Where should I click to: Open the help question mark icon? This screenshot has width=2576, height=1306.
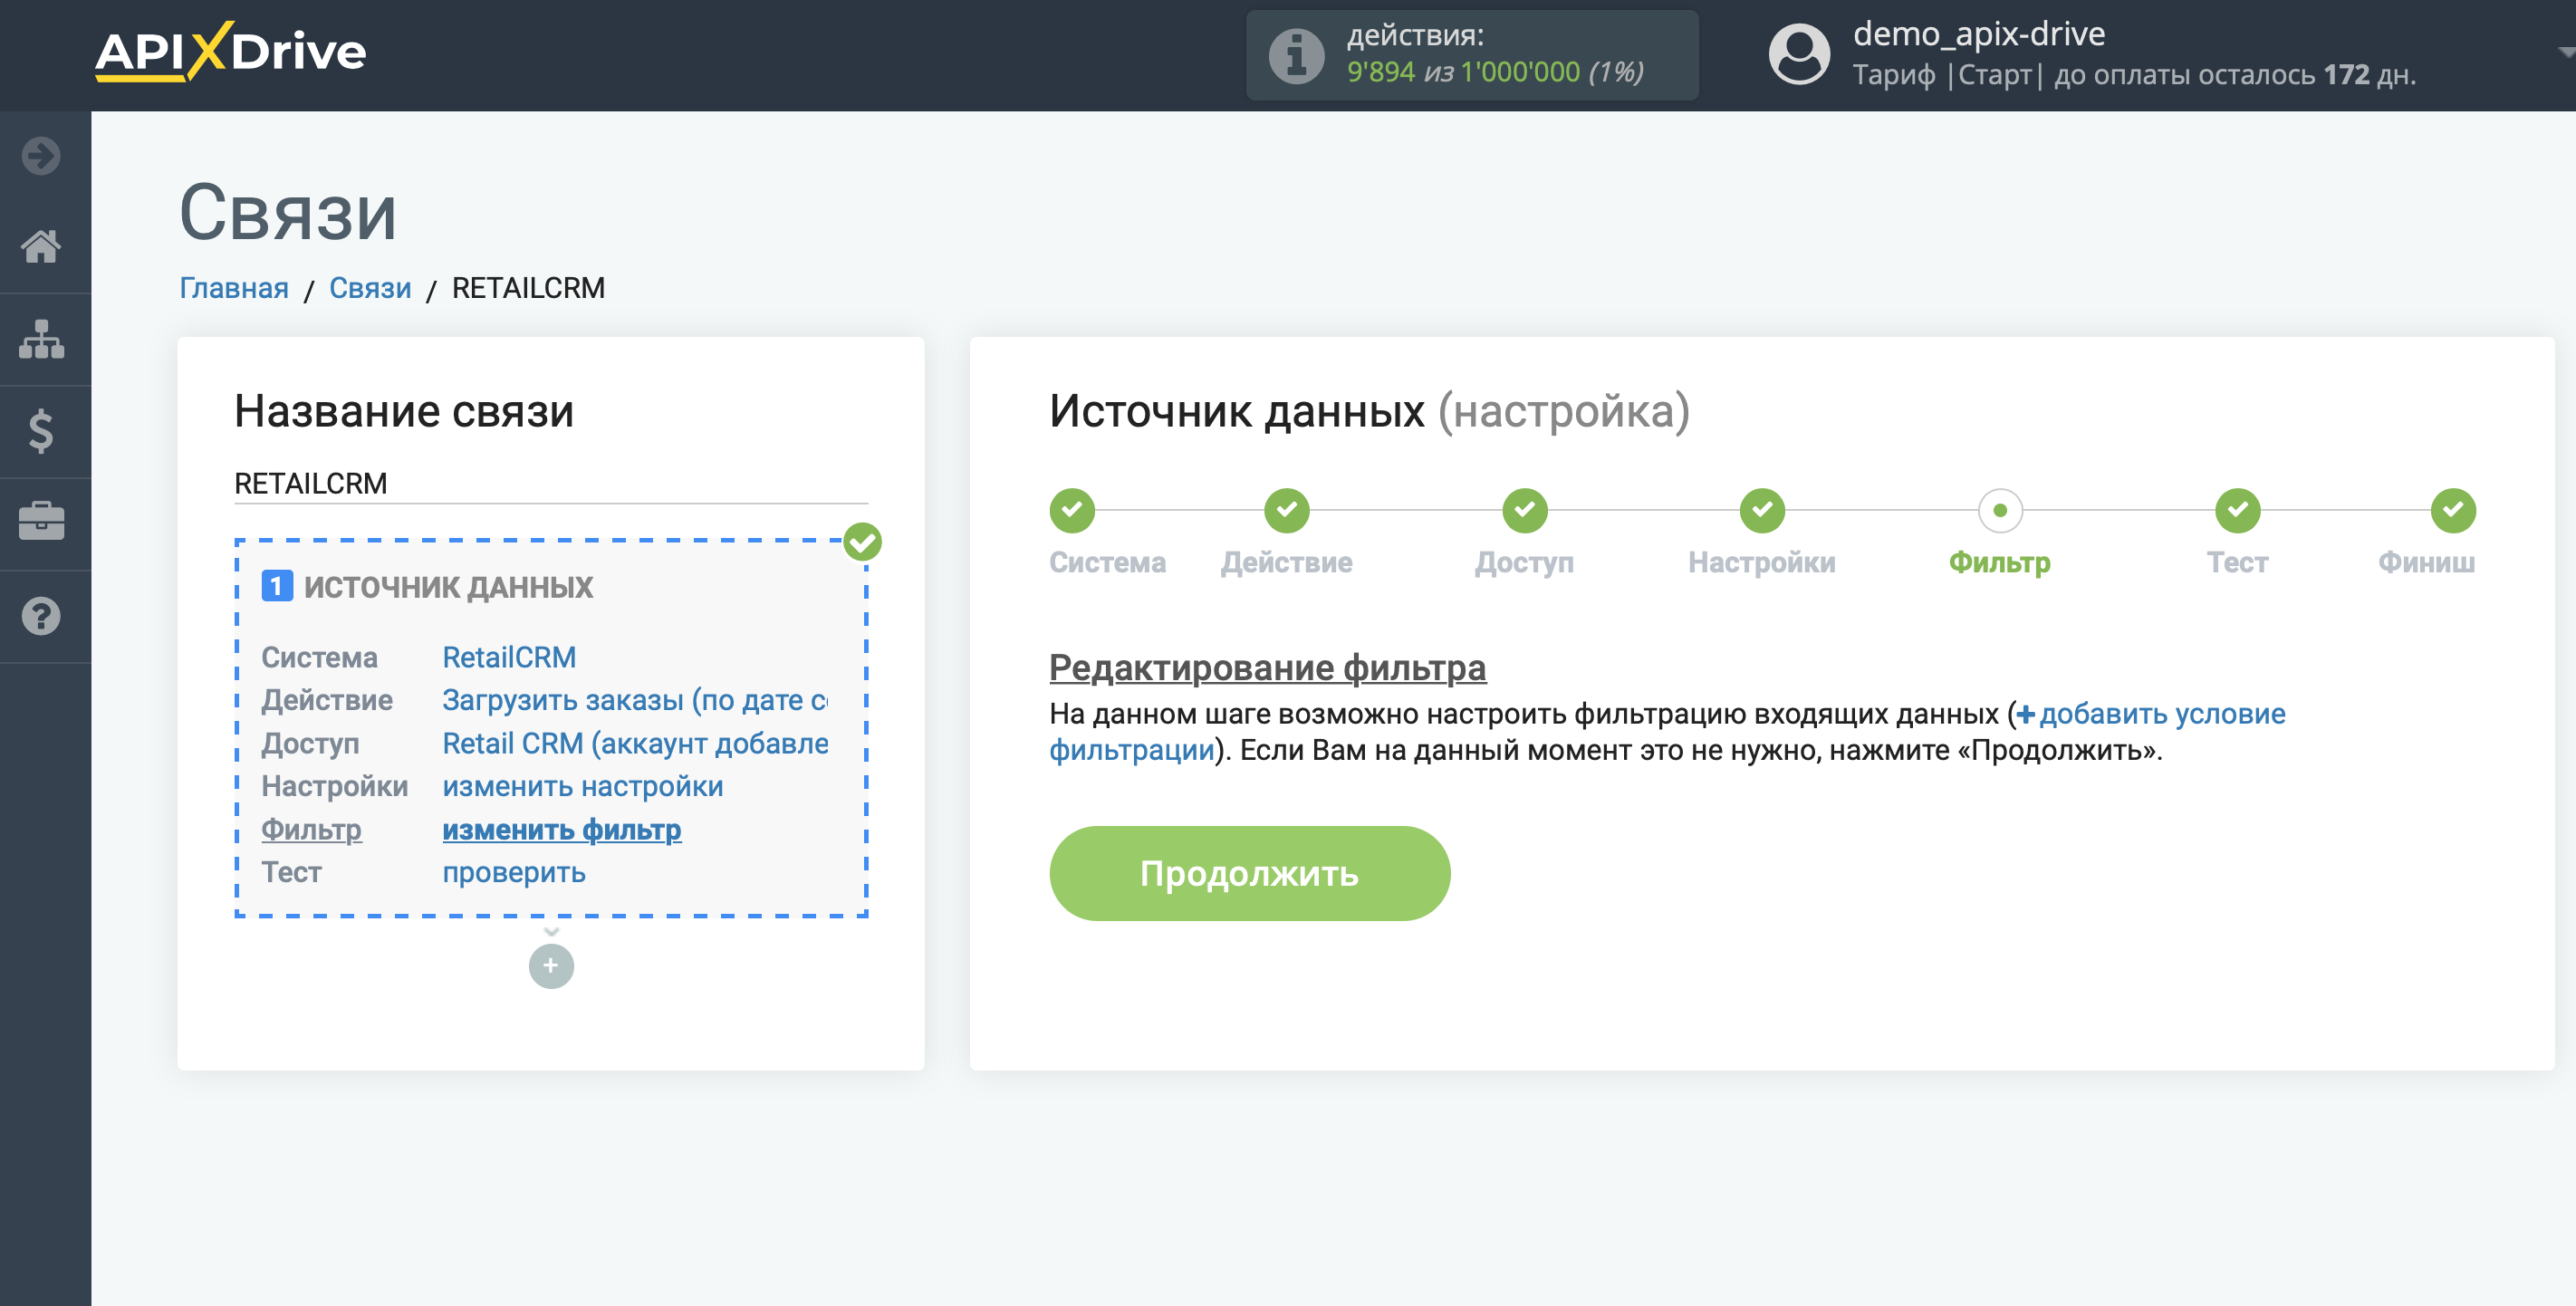(41, 616)
